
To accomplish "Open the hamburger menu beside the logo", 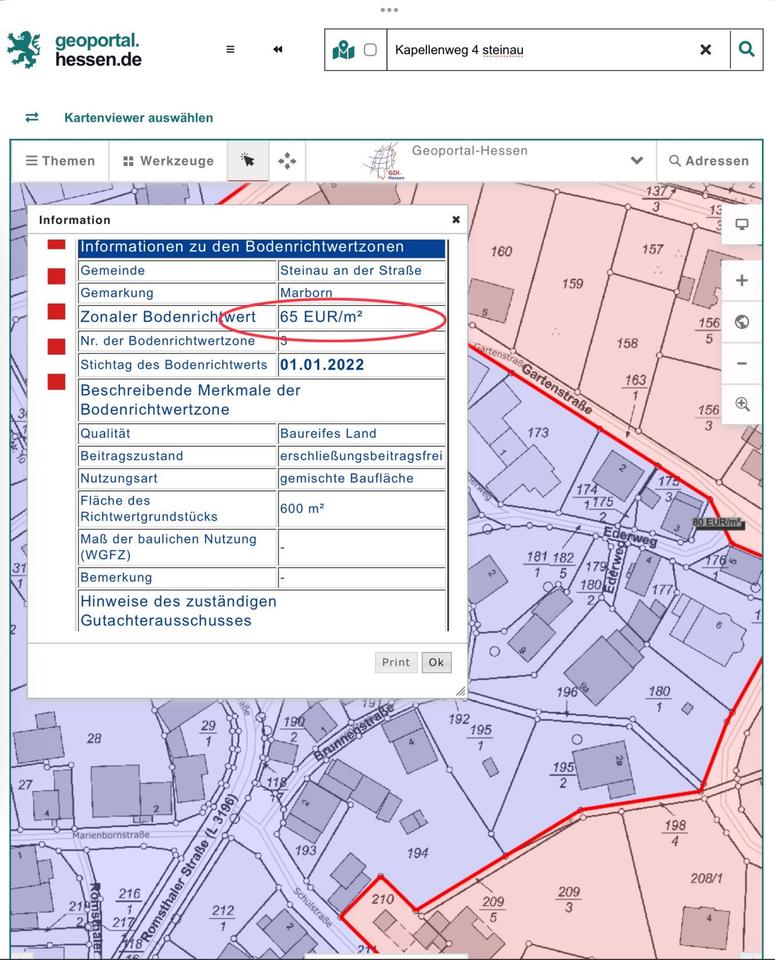I will pos(230,49).
